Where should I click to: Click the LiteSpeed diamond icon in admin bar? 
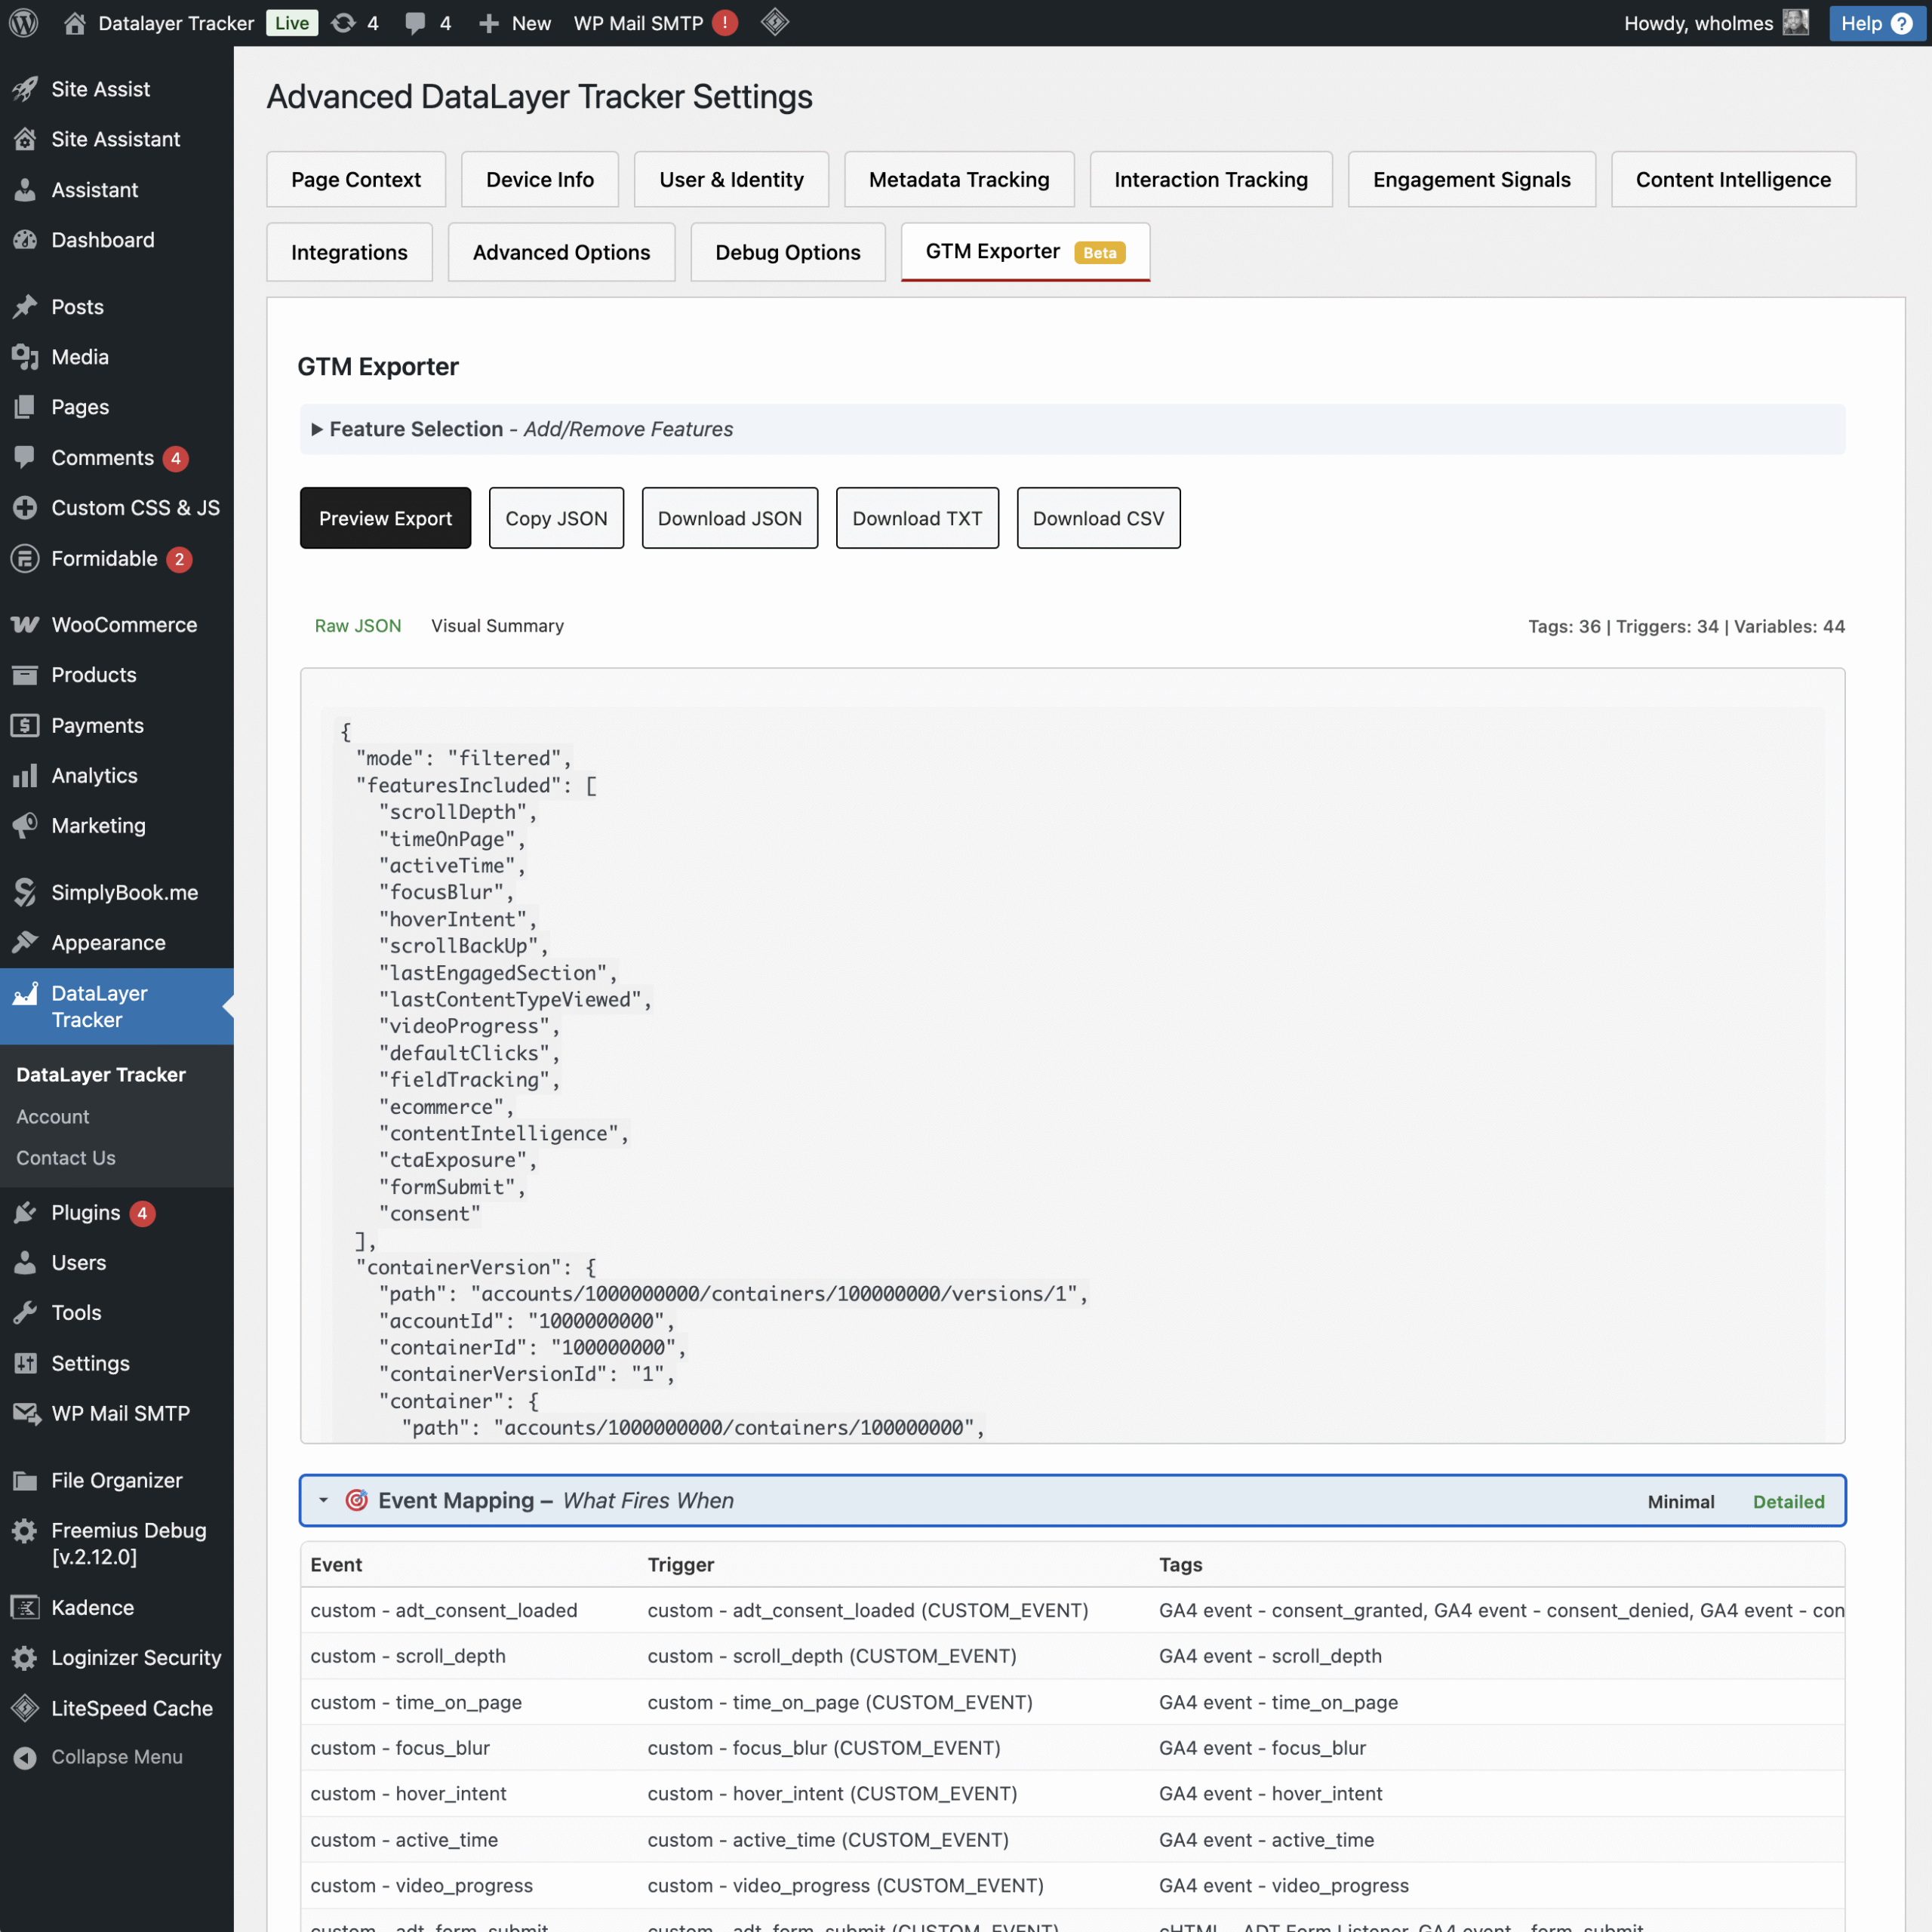[775, 22]
